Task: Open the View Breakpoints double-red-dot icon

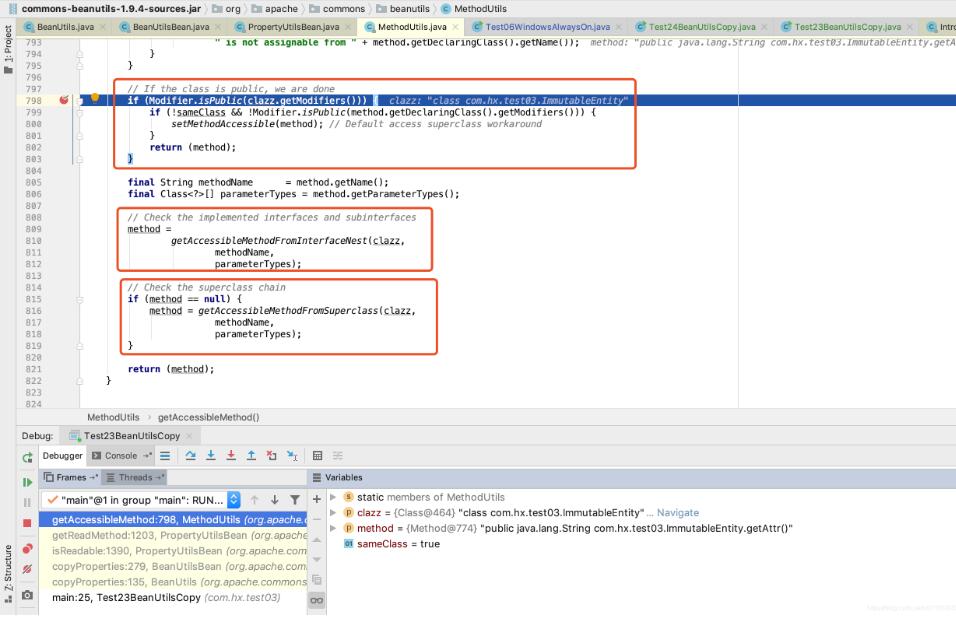Action: 27,547
